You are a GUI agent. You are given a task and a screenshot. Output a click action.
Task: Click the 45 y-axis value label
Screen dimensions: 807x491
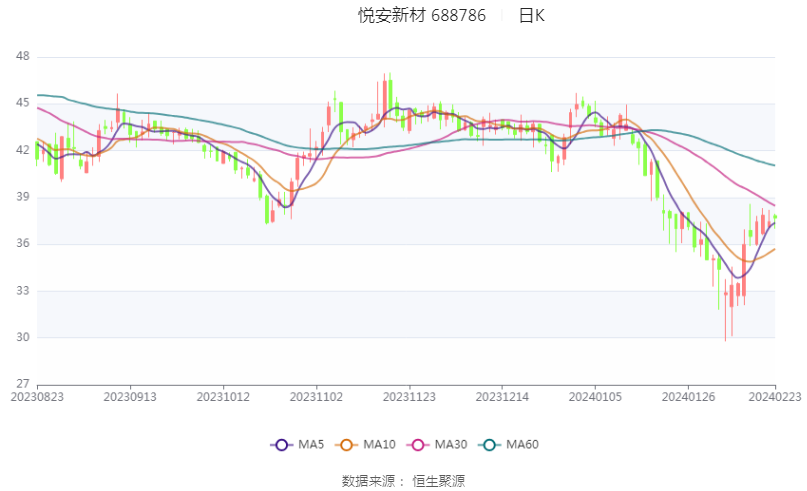pos(23,103)
